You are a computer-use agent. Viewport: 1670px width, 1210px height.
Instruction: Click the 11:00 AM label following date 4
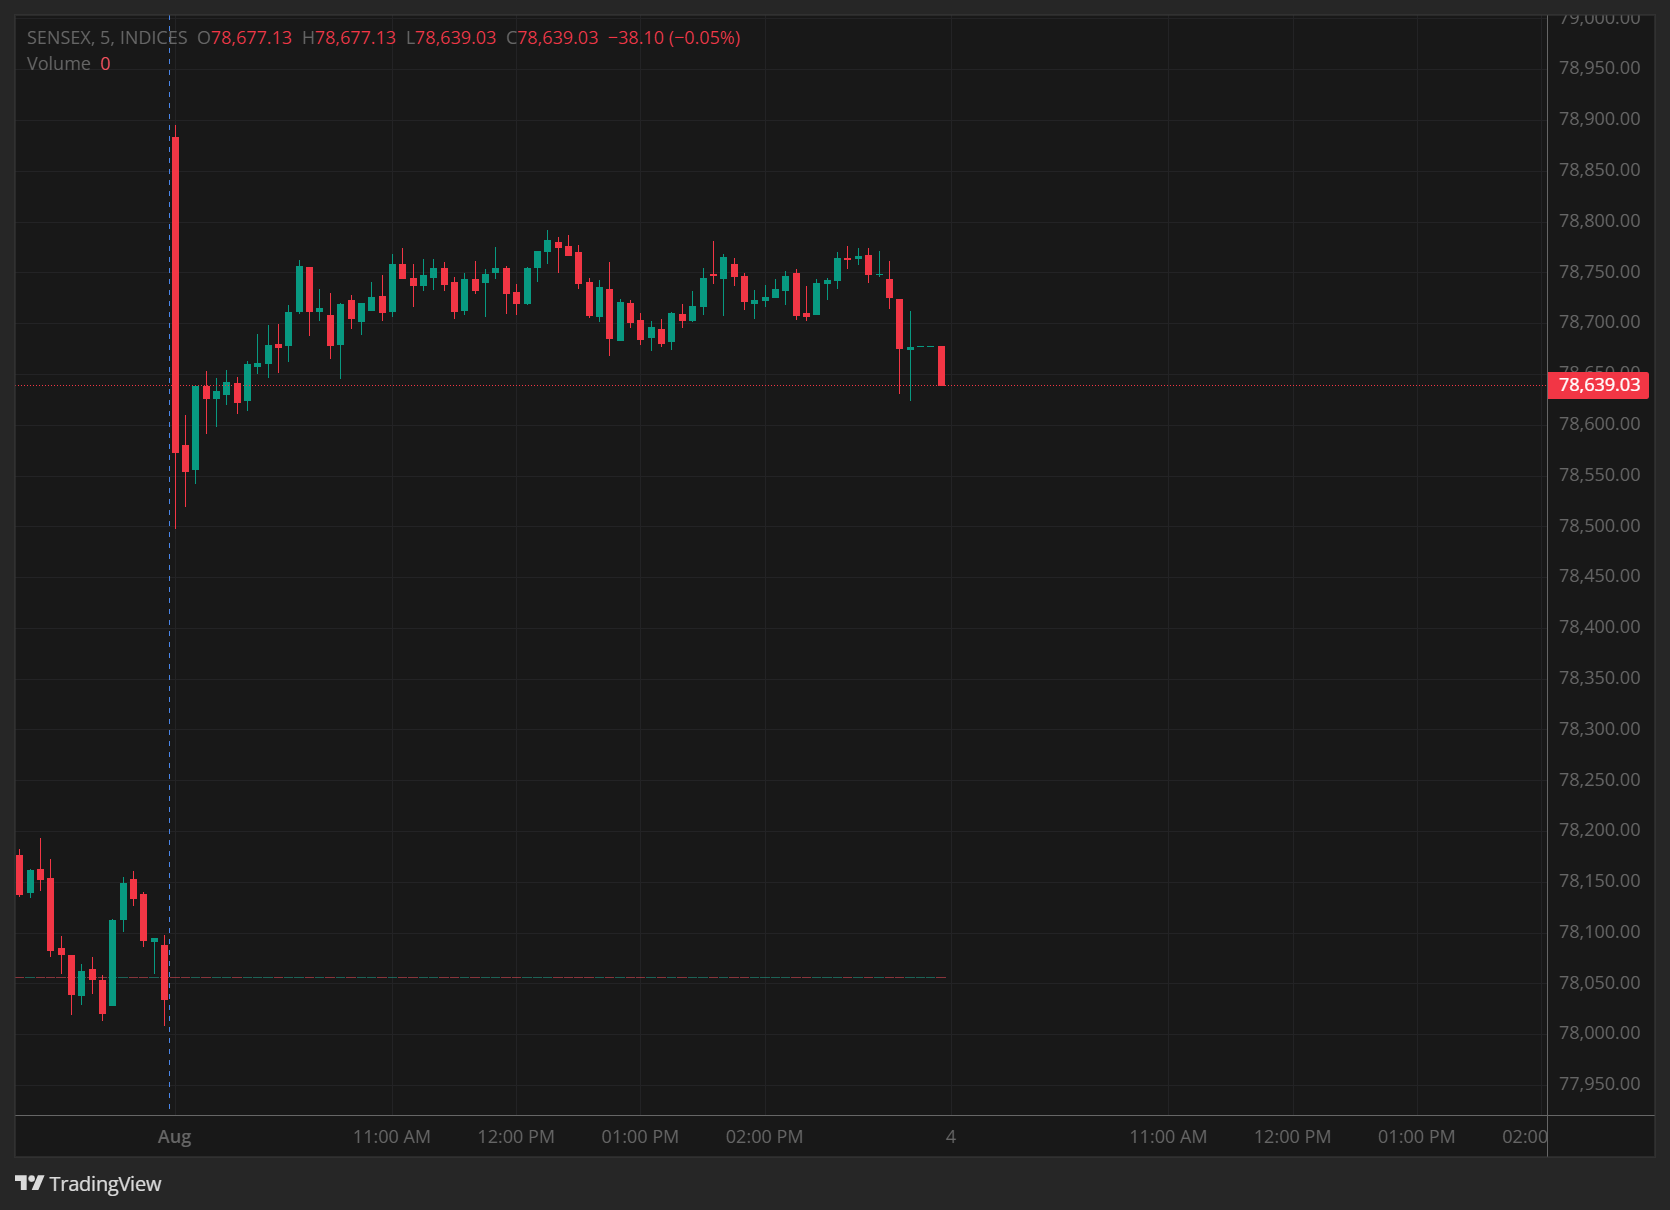point(1168,1137)
